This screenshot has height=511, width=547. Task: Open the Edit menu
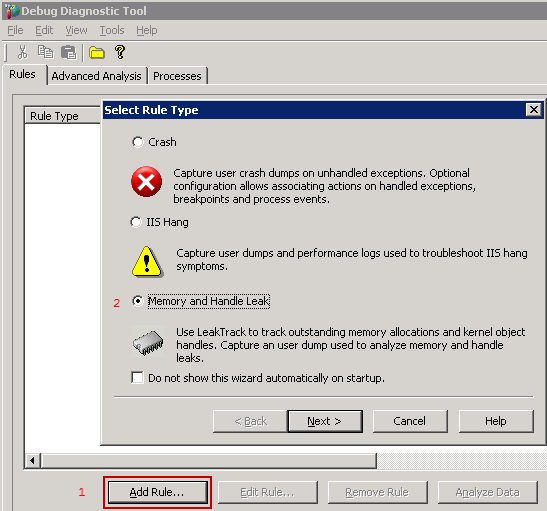click(x=44, y=30)
